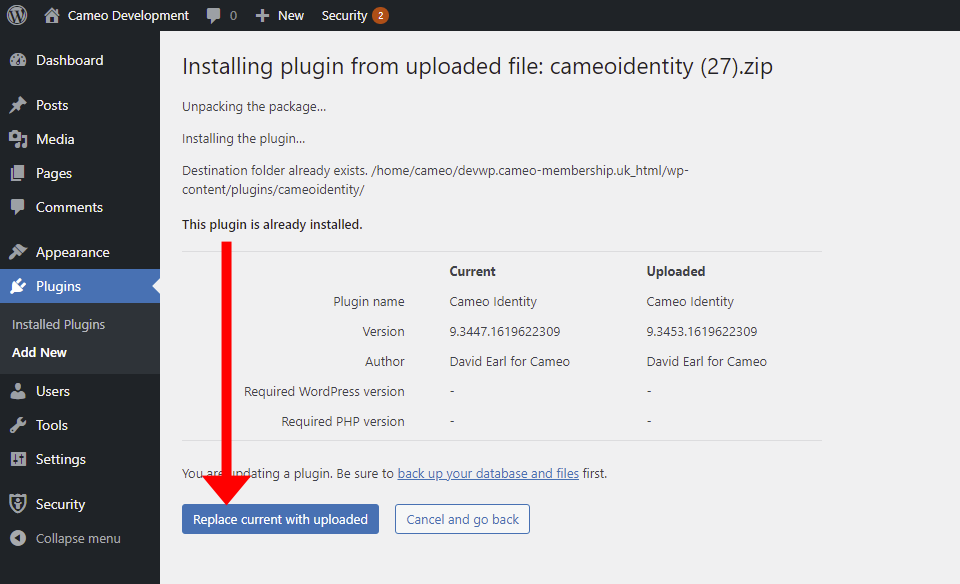Click the home icon beside Cameo Development
This screenshot has width=960, height=584.
point(52,15)
